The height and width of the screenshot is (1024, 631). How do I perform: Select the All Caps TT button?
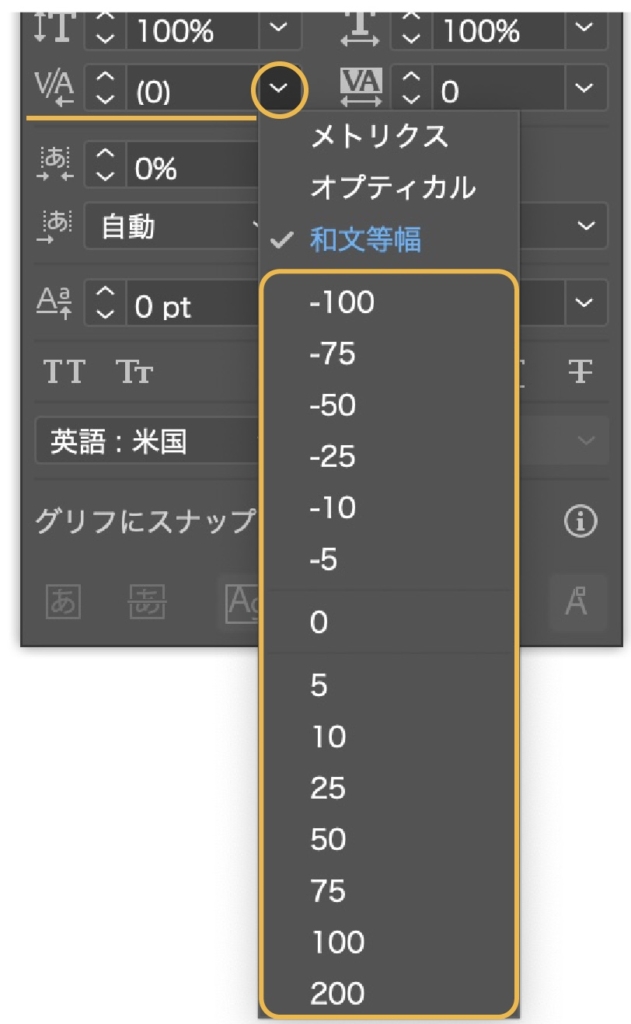click(64, 372)
